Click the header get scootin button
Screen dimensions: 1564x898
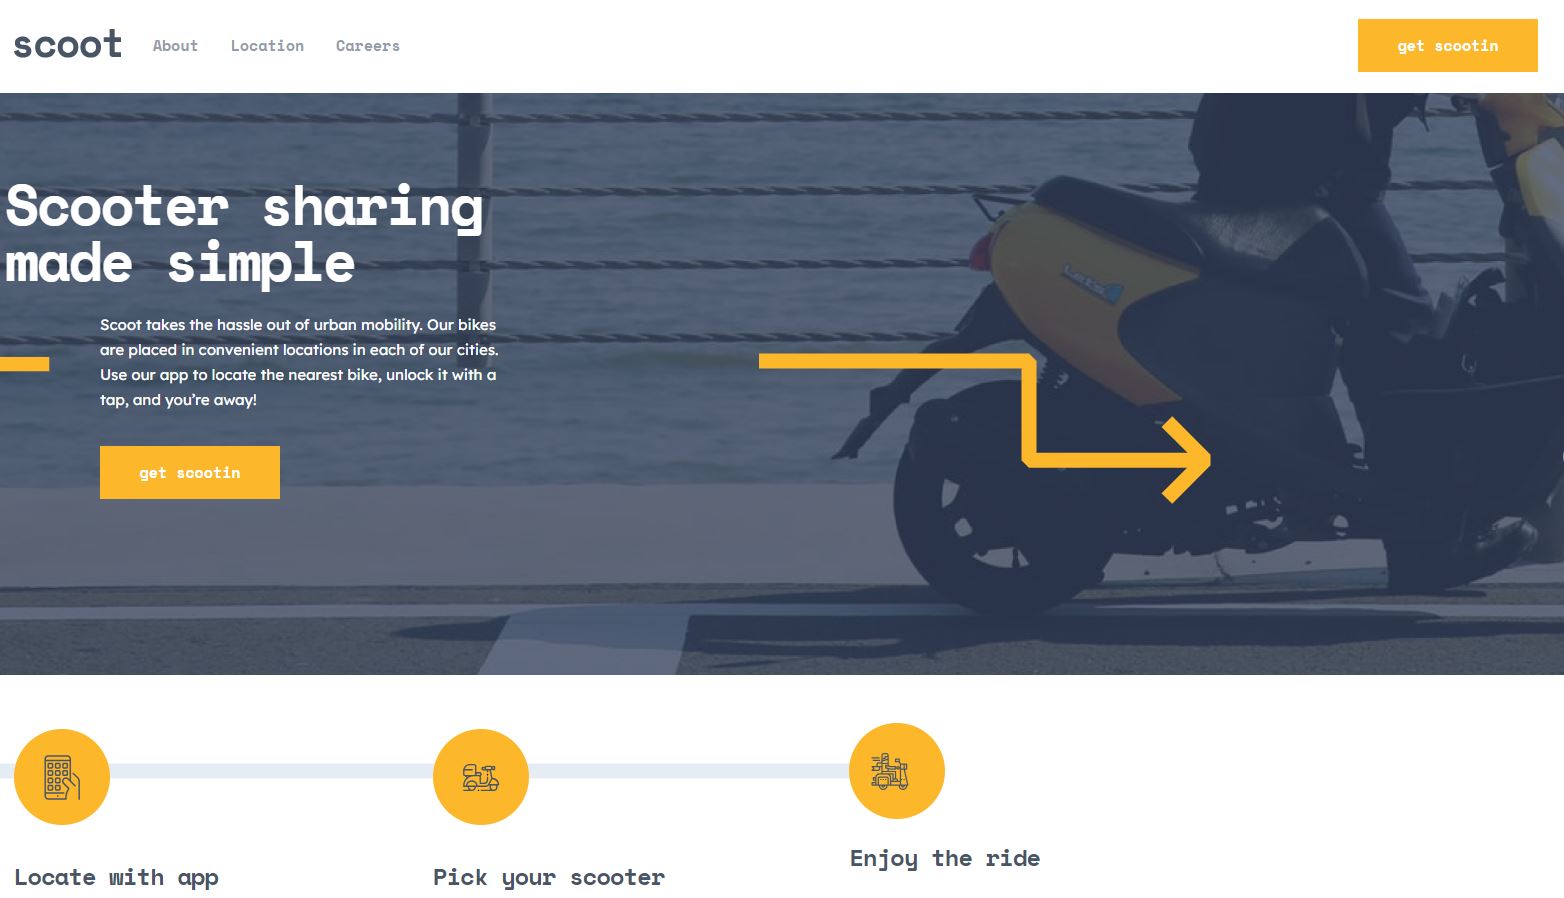pyautogui.click(x=1447, y=45)
